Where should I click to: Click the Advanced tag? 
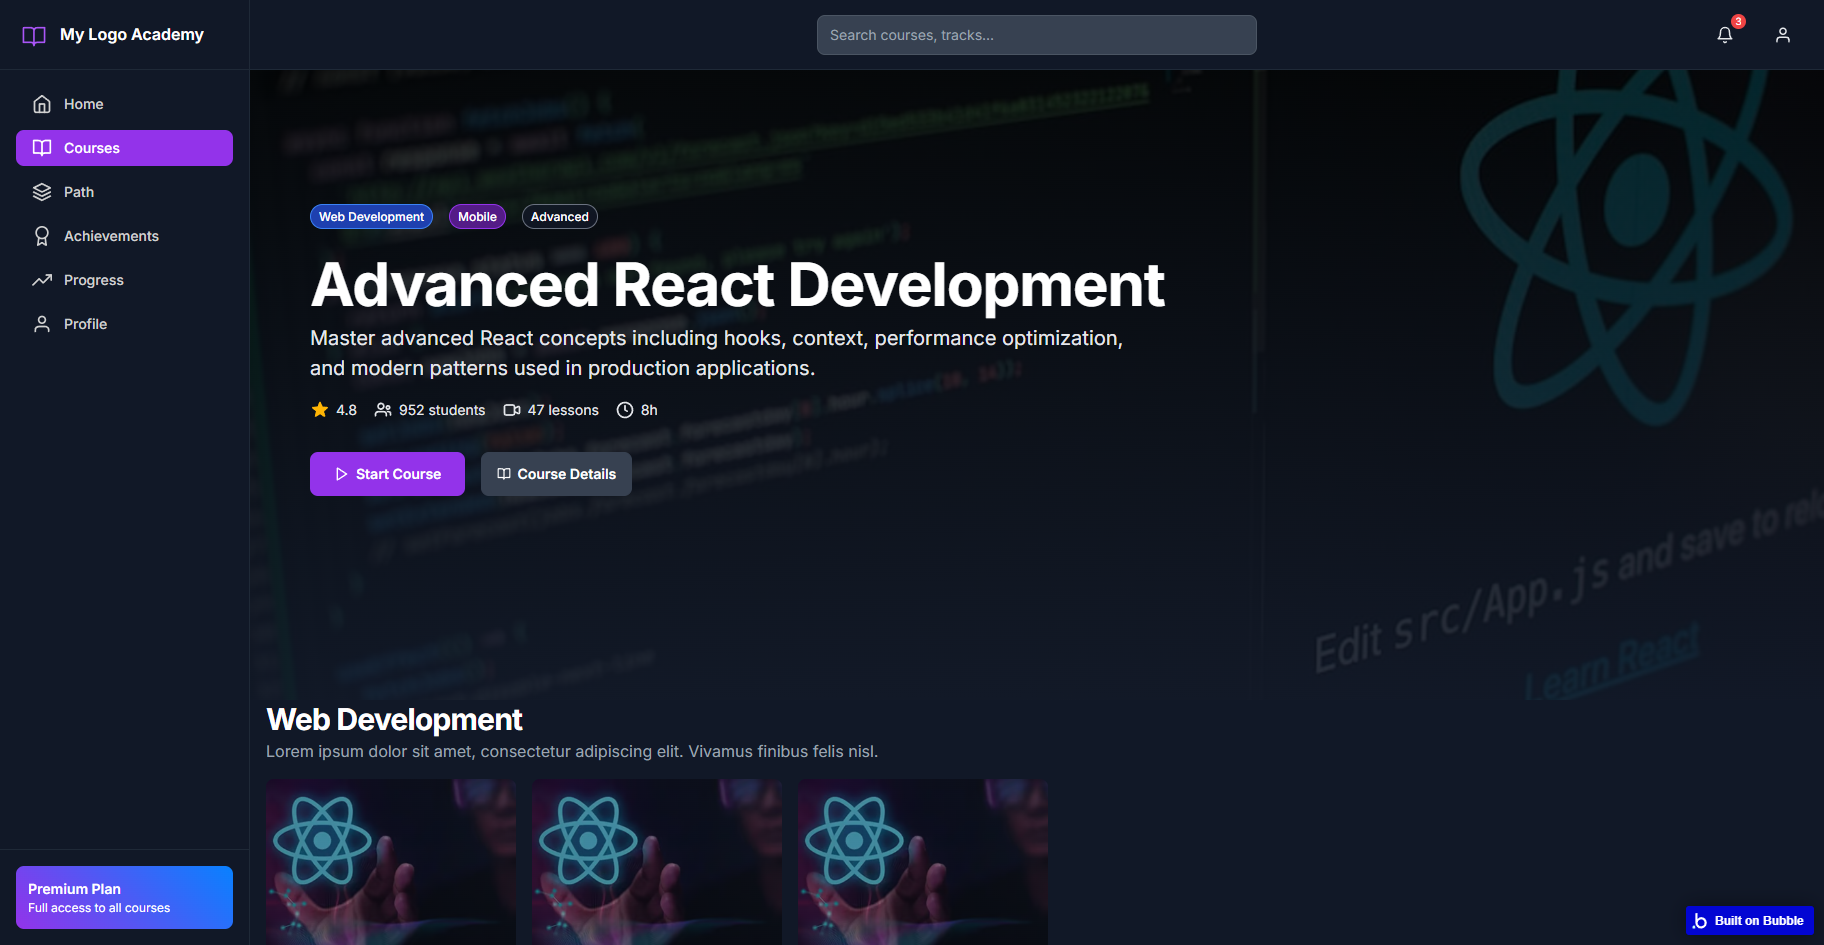pyautogui.click(x=560, y=217)
